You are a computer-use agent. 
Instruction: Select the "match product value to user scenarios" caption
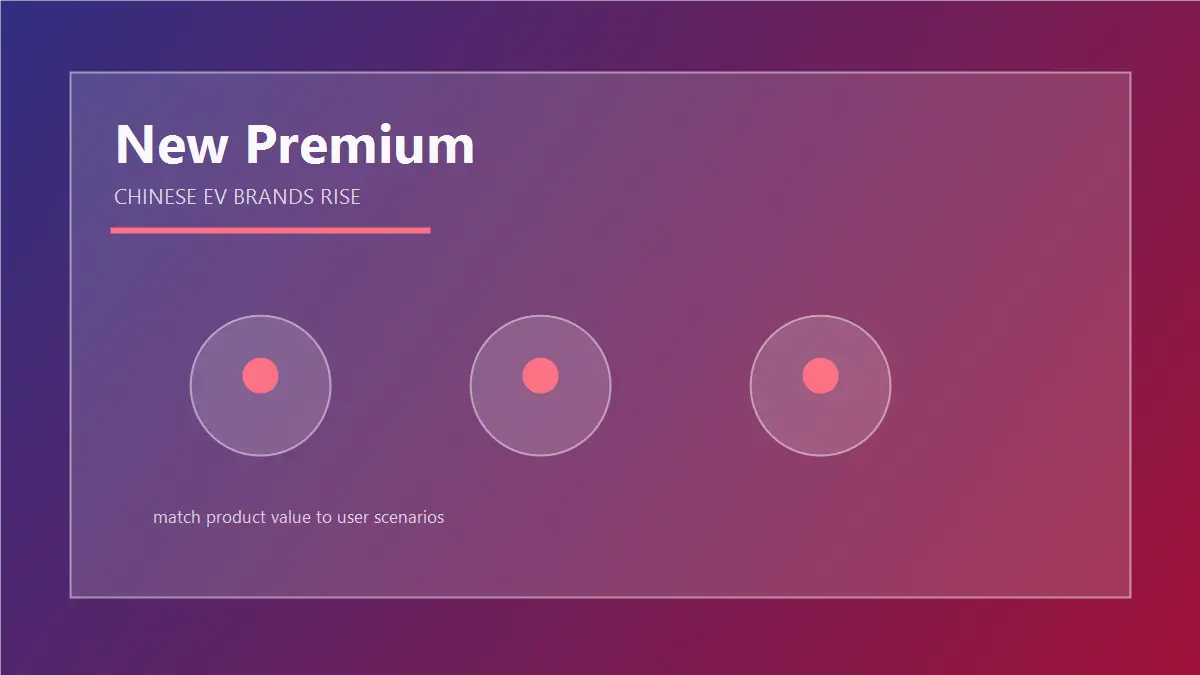coord(298,518)
